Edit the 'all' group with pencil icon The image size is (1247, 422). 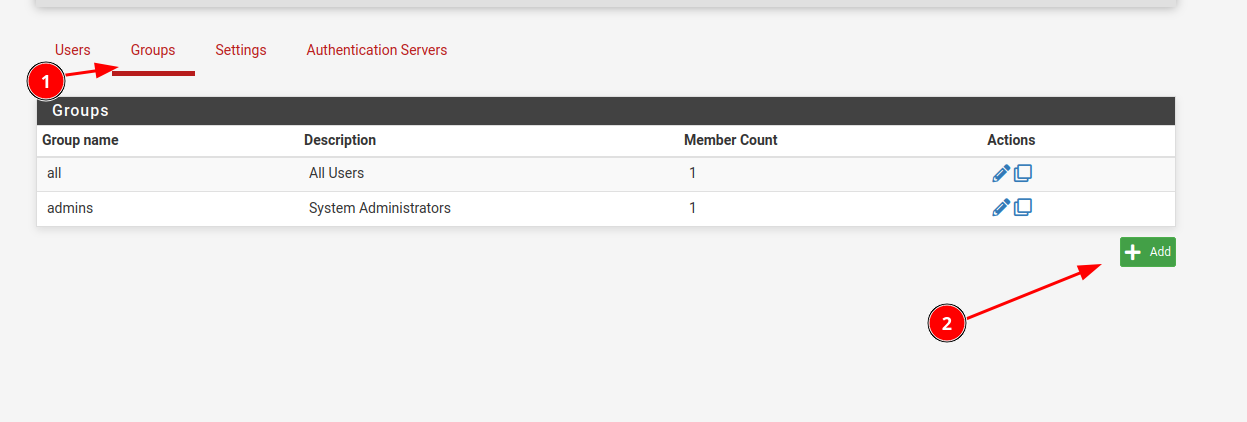click(1000, 173)
